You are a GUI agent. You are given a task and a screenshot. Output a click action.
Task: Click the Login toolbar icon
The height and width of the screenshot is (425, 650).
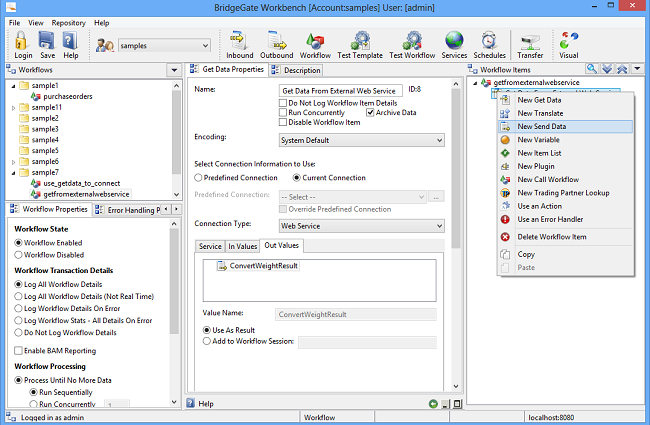(x=22, y=44)
